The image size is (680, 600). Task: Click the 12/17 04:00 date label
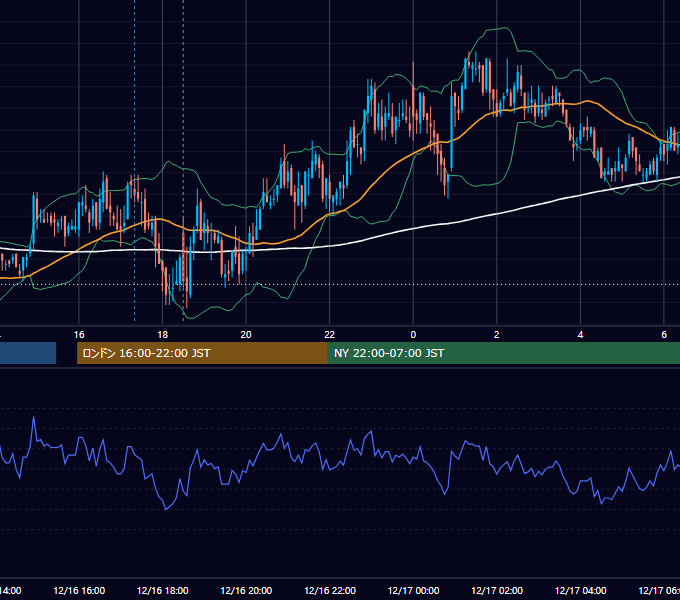coord(581,590)
